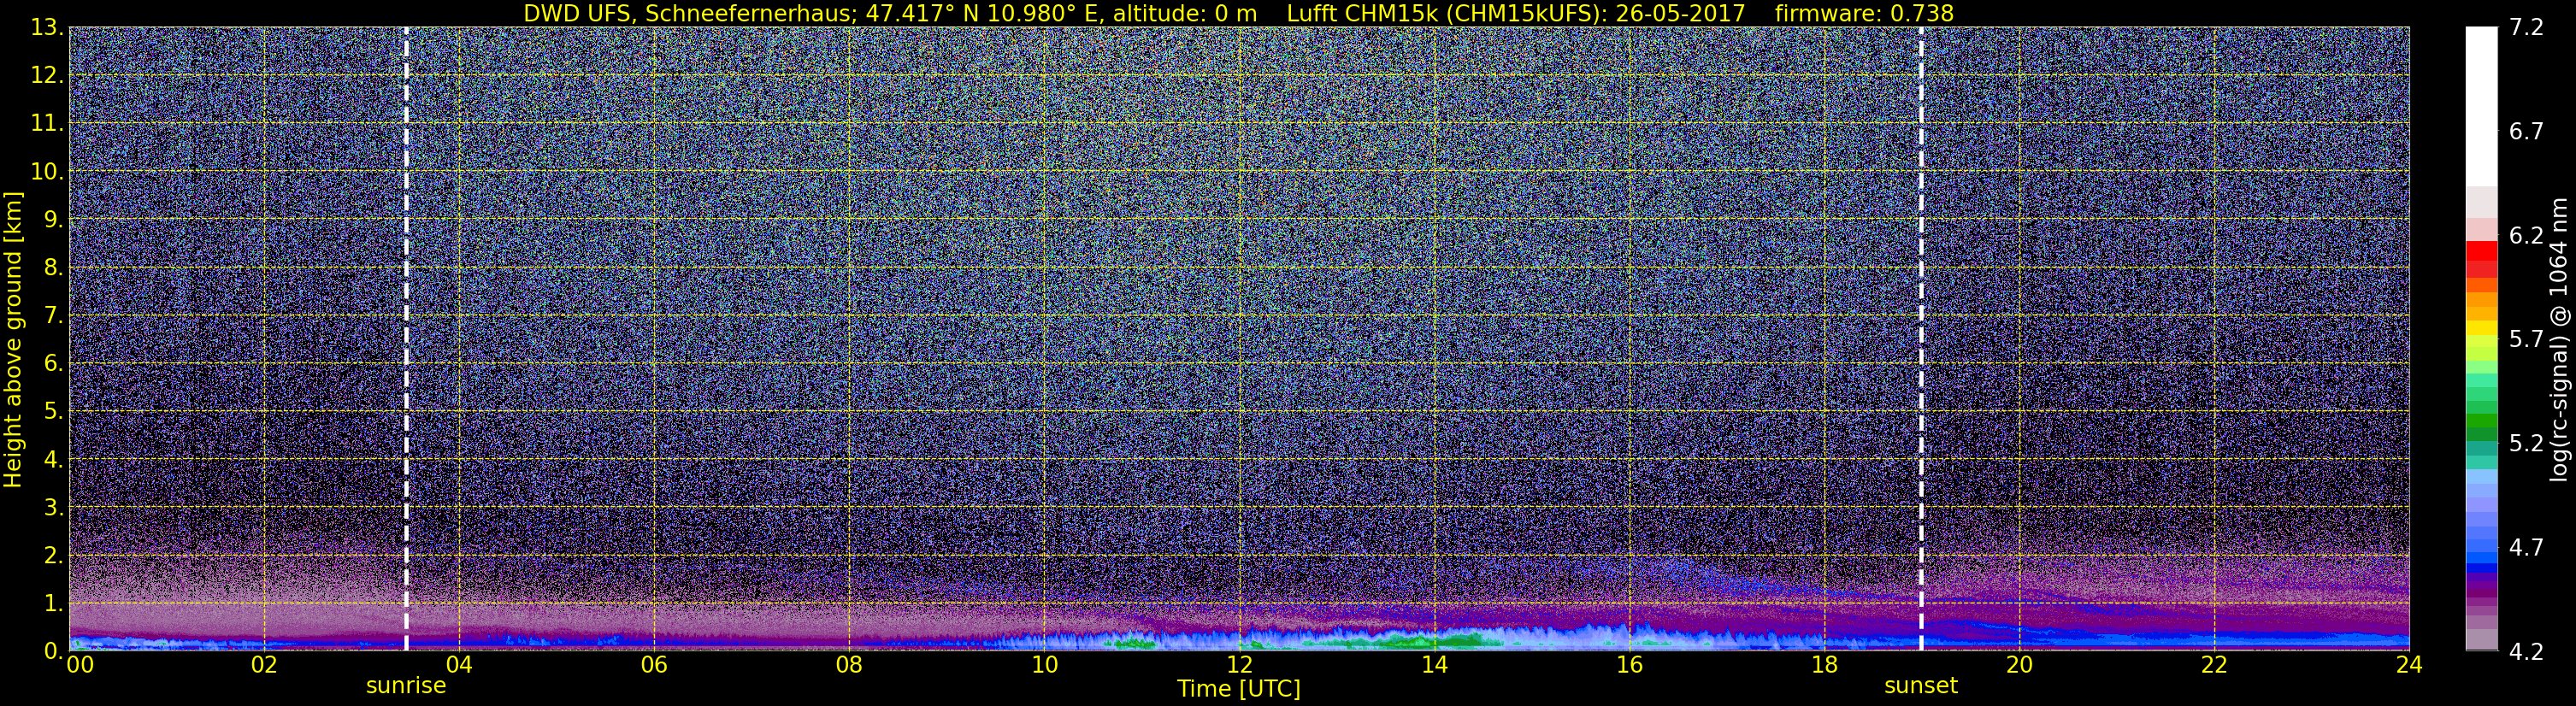
Task: Click the 'sunrise' label below the time axis
Action: pyautogui.click(x=406, y=686)
